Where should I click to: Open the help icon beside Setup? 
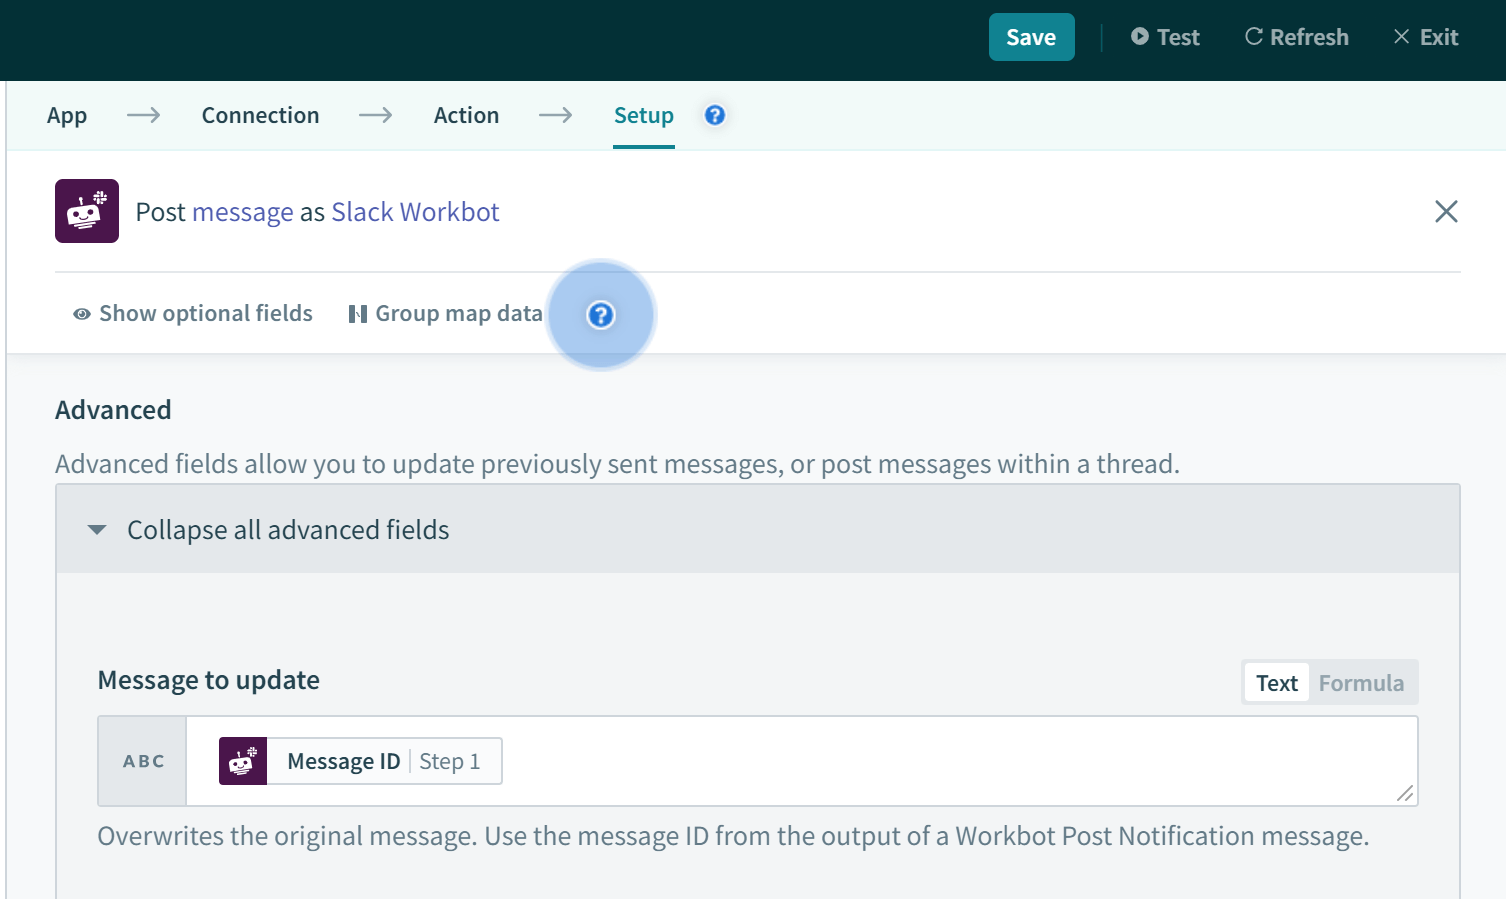[x=714, y=115]
